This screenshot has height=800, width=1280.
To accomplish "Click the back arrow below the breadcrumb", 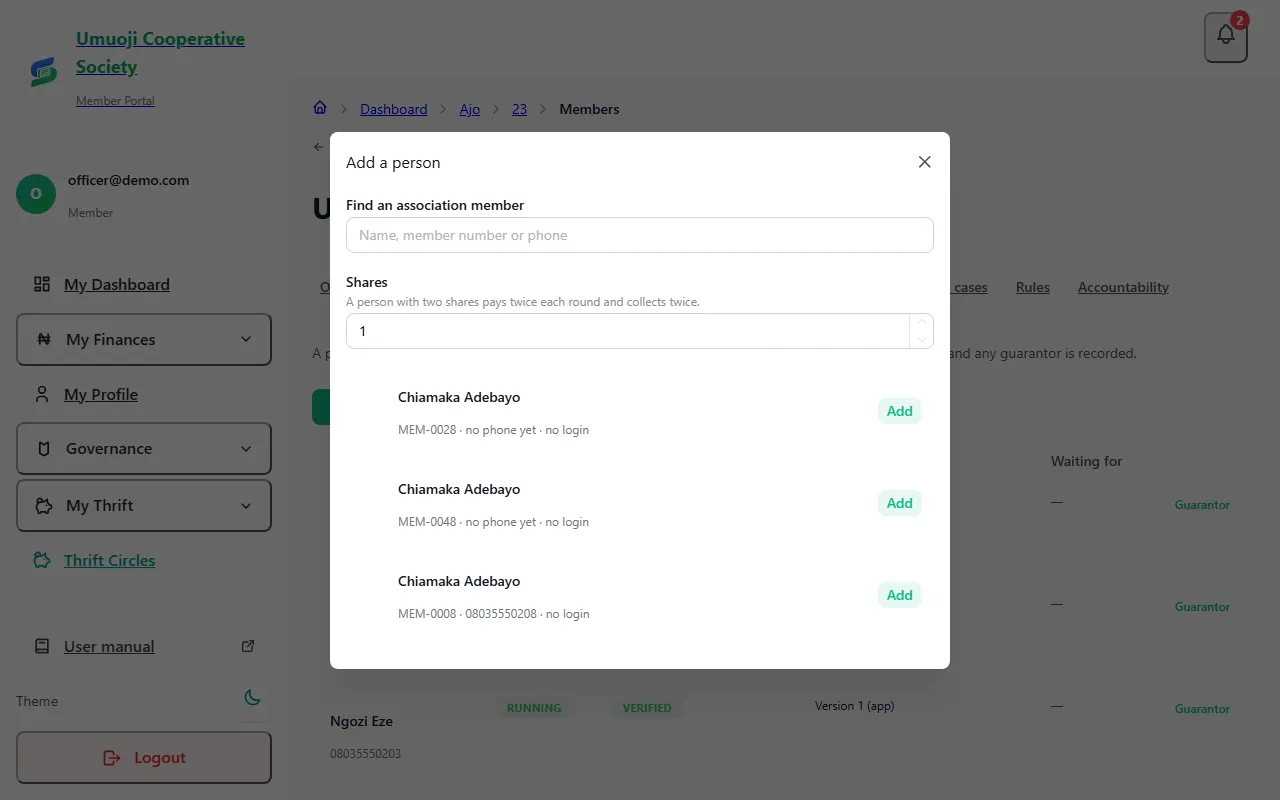I will point(318,147).
